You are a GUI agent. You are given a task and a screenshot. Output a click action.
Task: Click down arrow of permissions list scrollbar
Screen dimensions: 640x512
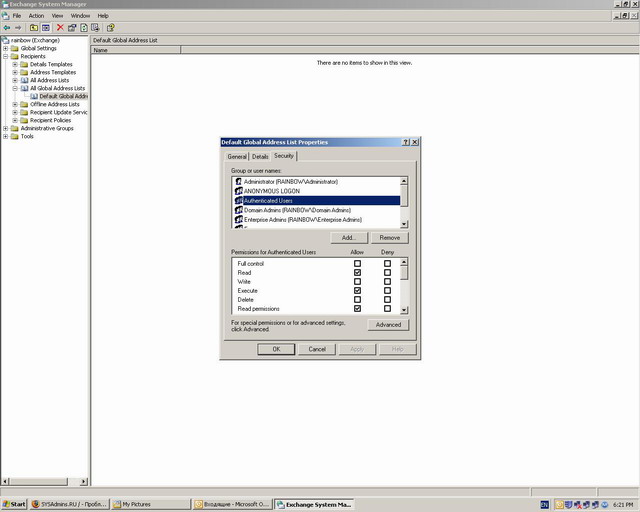pyautogui.click(x=404, y=310)
